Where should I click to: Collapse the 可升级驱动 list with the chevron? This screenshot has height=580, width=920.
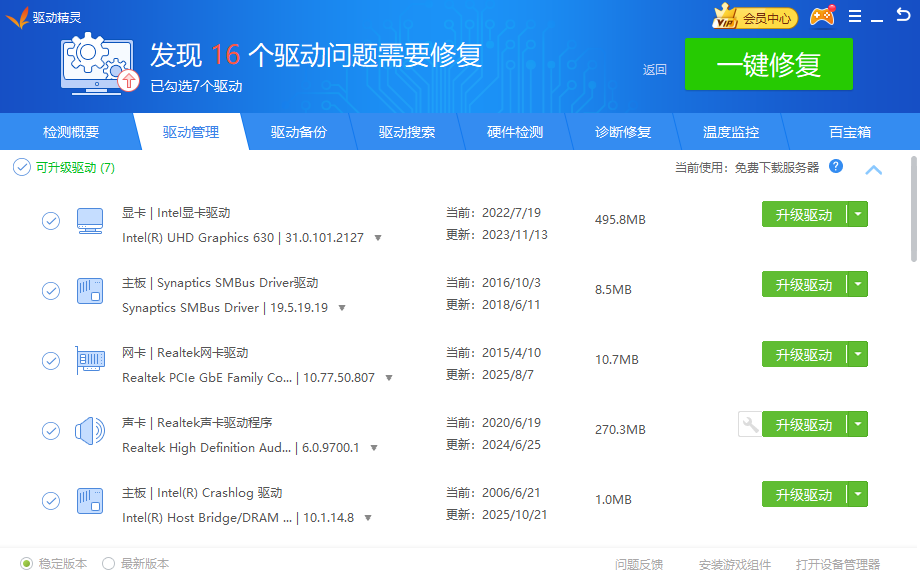pyautogui.click(x=873, y=170)
